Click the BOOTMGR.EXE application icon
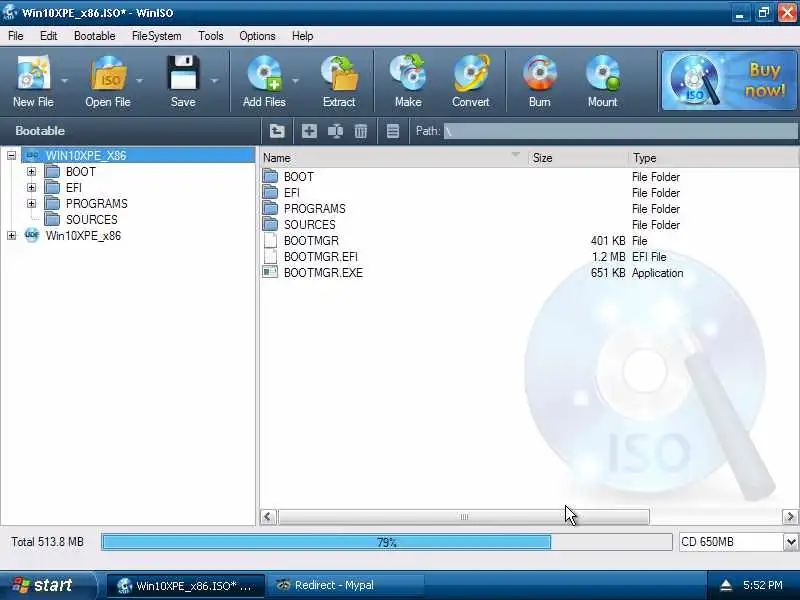 pos(270,272)
